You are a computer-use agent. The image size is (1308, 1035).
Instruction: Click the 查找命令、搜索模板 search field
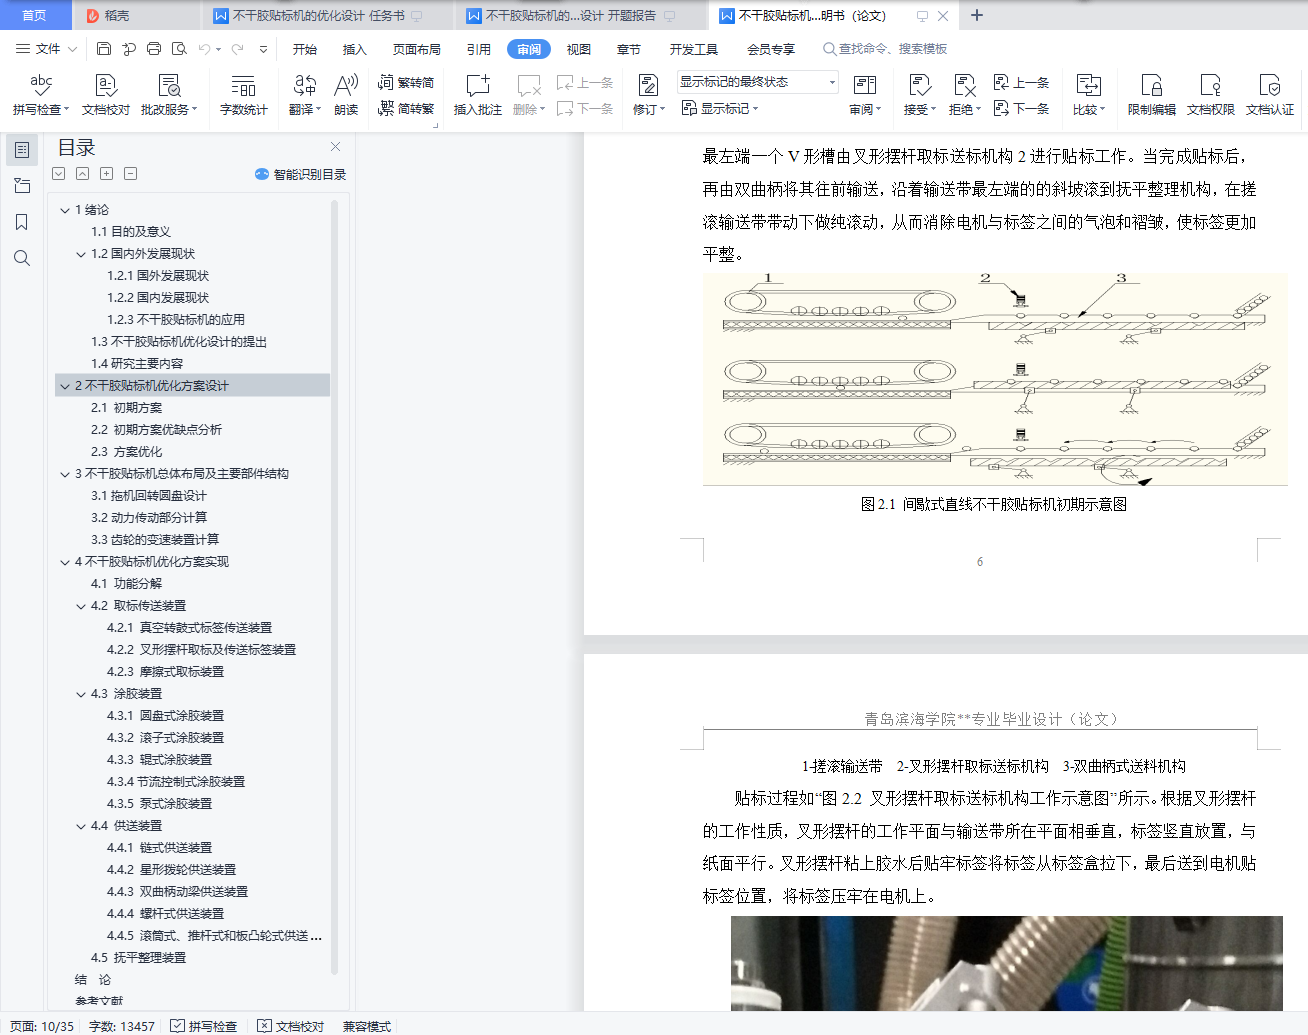pos(885,49)
